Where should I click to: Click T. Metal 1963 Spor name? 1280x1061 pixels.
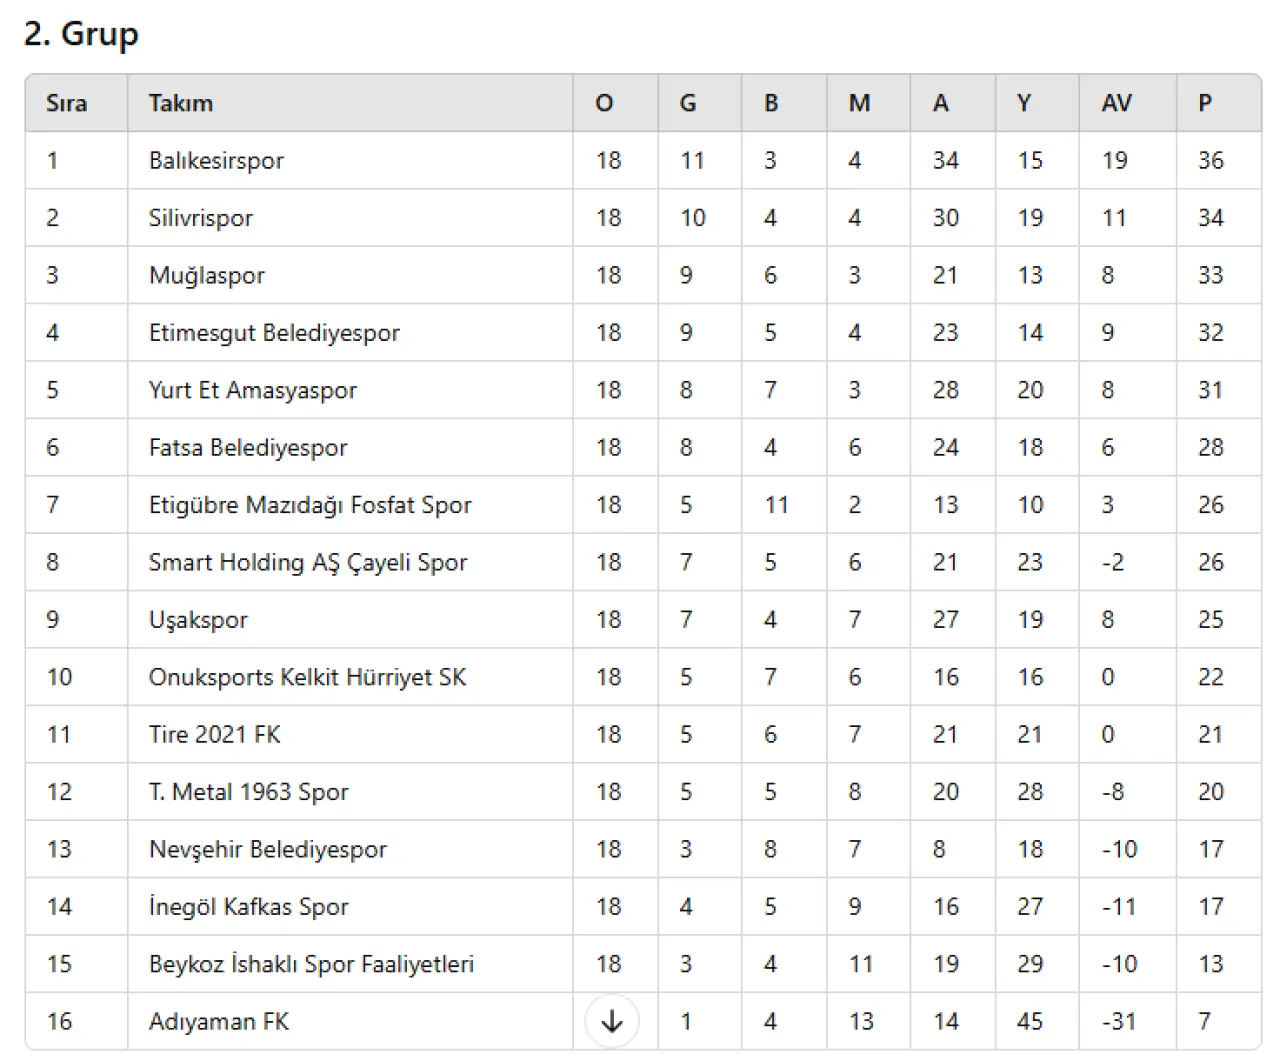pos(249,792)
